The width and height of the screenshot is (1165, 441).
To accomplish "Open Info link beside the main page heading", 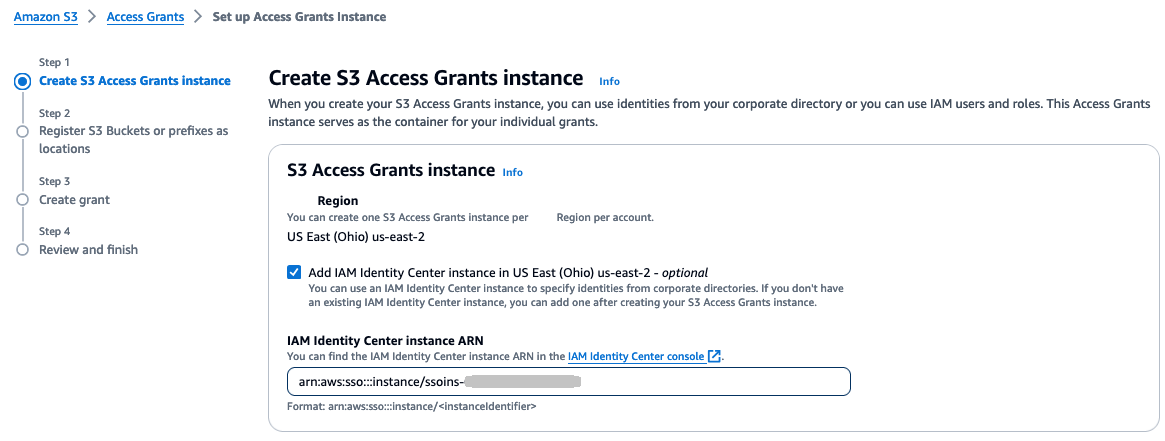I will pyautogui.click(x=609, y=81).
